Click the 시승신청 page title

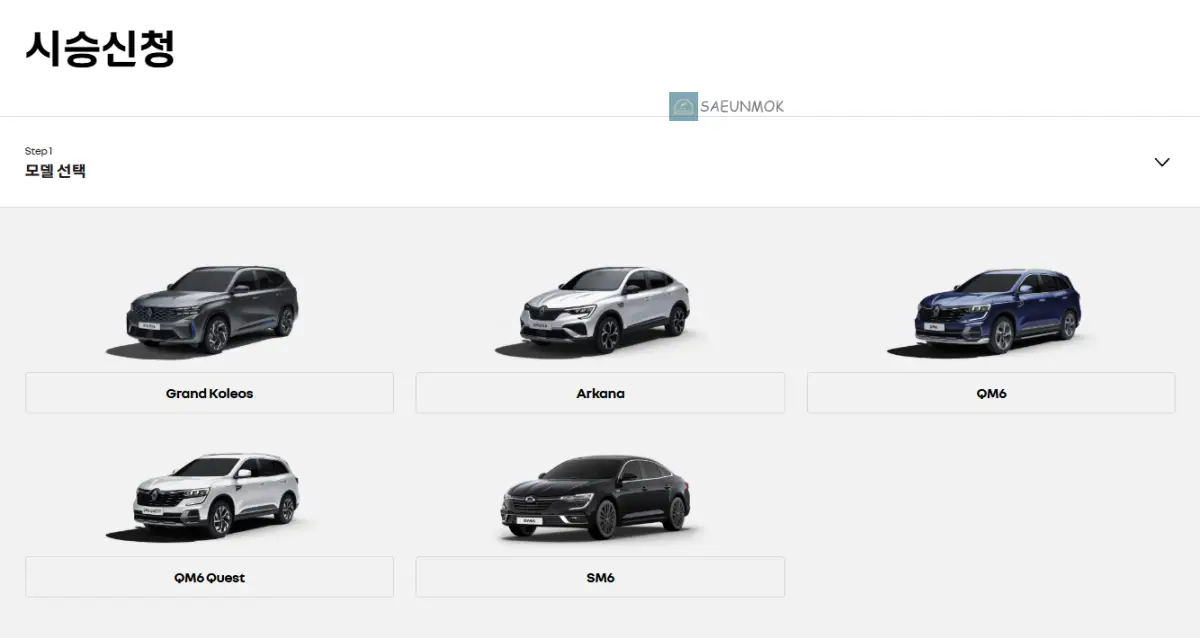coord(100,48)
